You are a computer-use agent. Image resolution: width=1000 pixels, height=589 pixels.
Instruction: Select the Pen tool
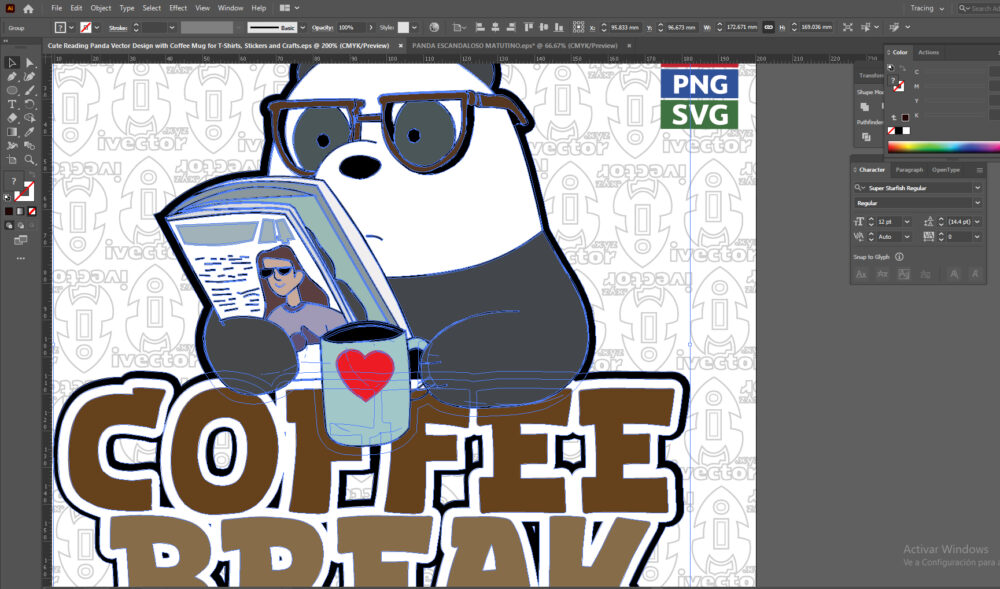pos(11,76)
